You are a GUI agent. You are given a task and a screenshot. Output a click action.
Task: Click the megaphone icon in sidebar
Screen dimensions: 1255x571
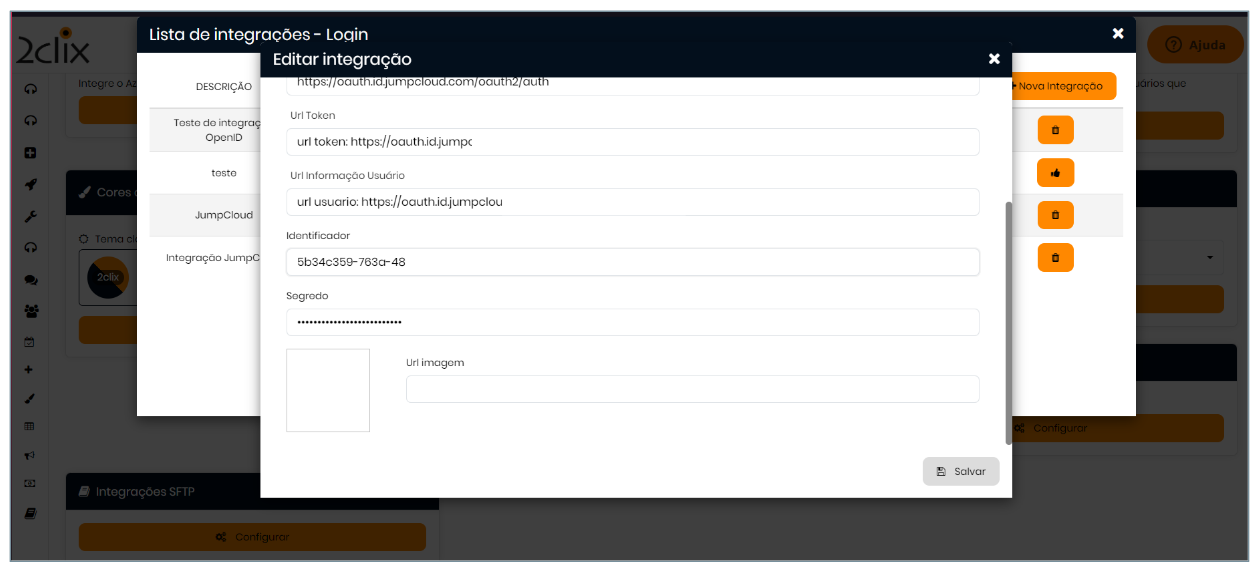coord(31,455)
